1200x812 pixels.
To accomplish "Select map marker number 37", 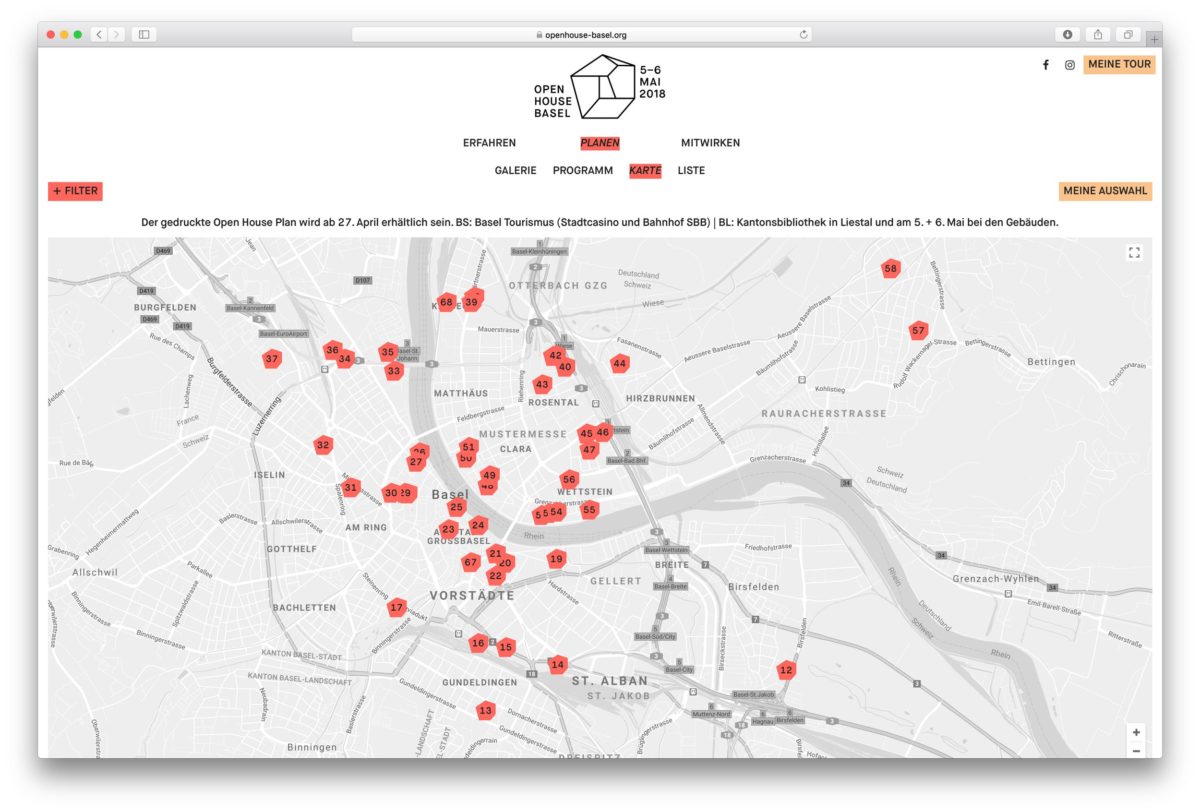I will [x=271, y=359].
